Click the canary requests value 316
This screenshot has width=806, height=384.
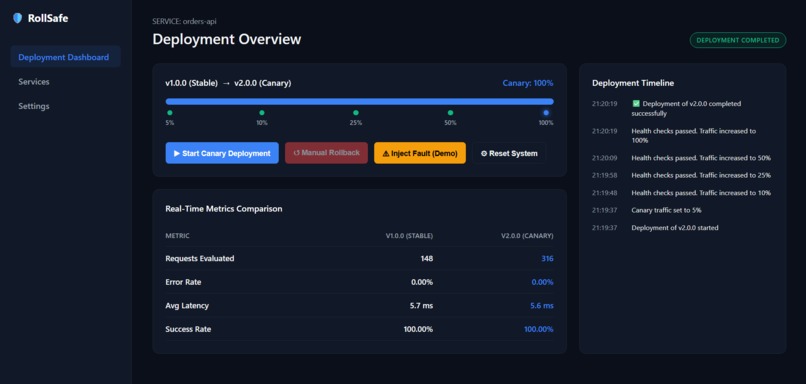click(547, 259)
